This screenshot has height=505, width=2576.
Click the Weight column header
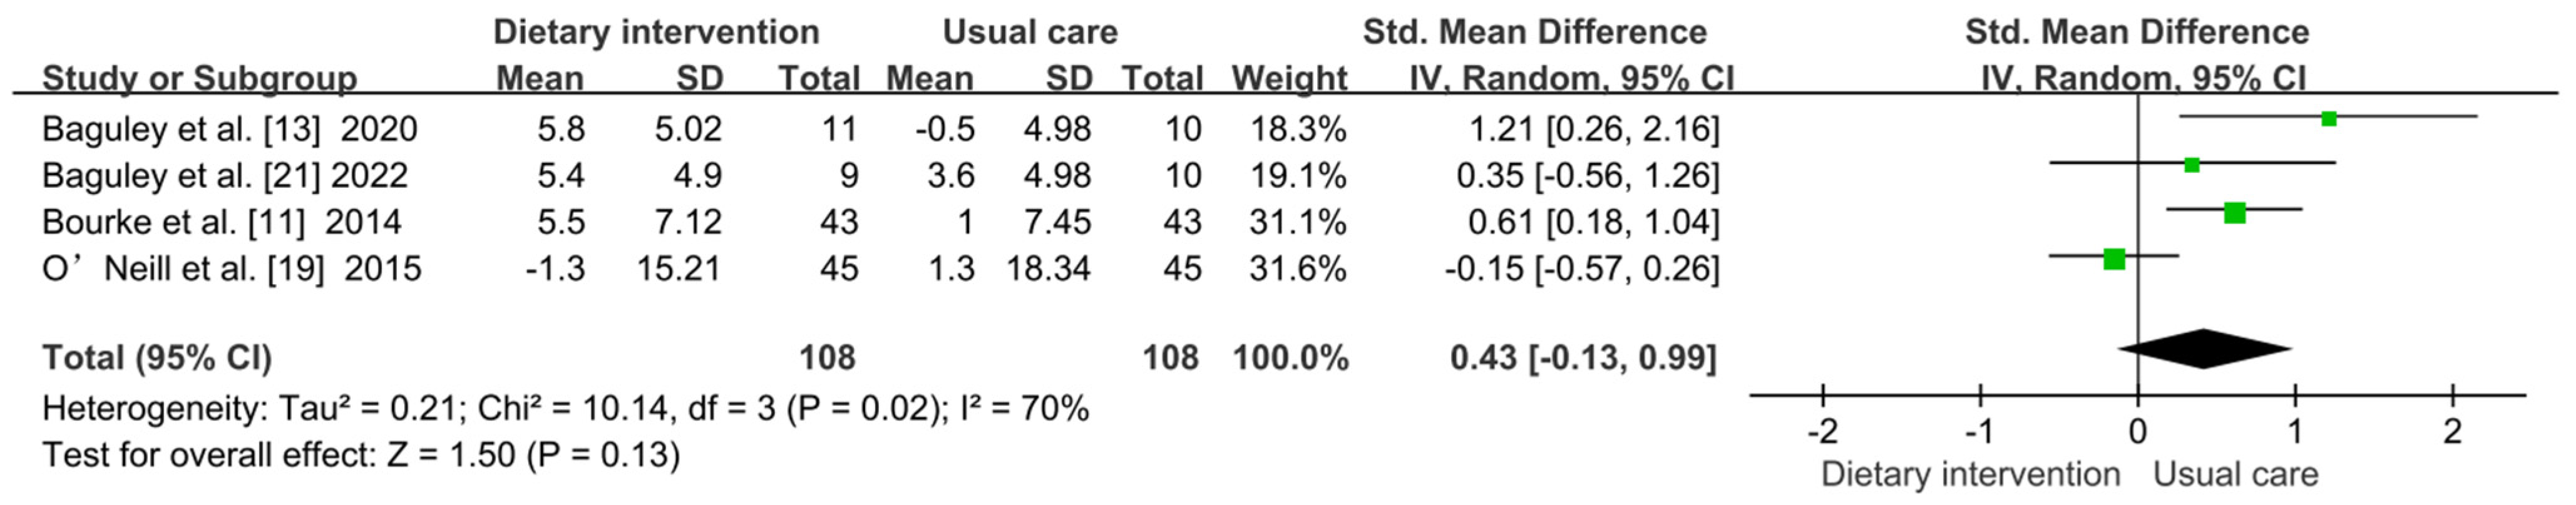point(1289,78)
